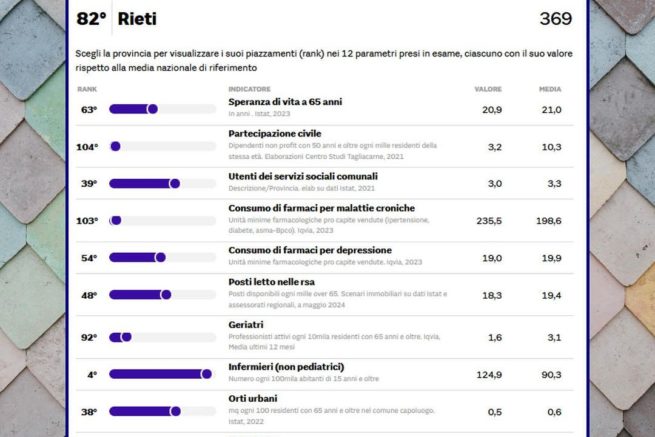This screenshot has width=655, height=437.
Task: Click the farmaci per depressione rank bar
Action: click(x=161, y=257)
